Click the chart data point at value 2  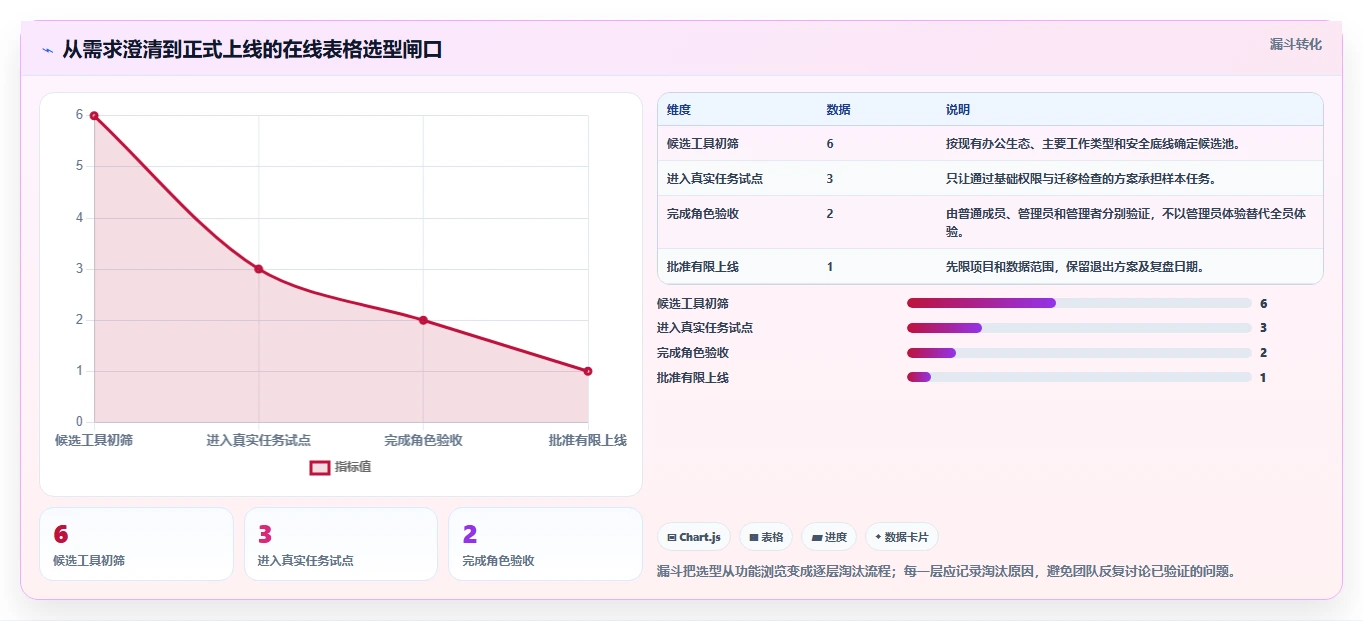(423, 320)
